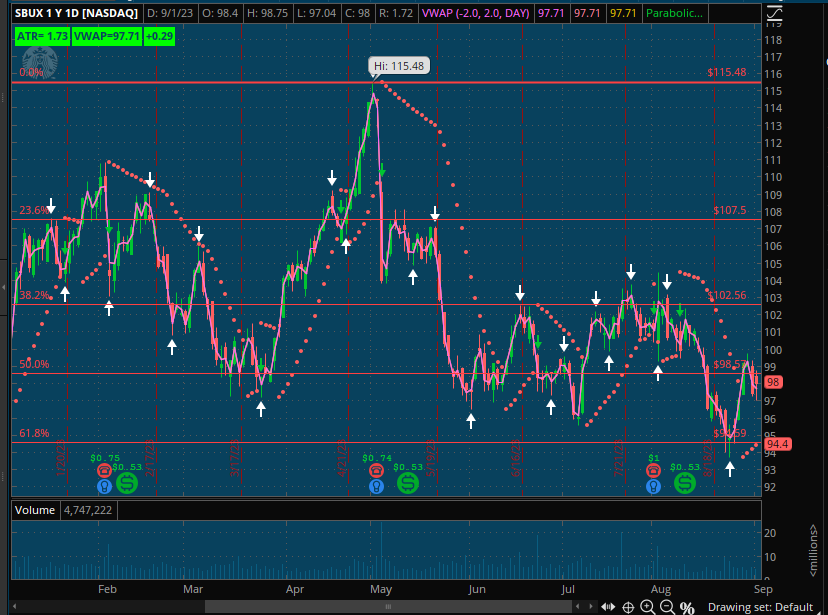Click the scrollbar right arrow near the toolbar
Screen dimensions: 828x615
[x=590, y=607]
